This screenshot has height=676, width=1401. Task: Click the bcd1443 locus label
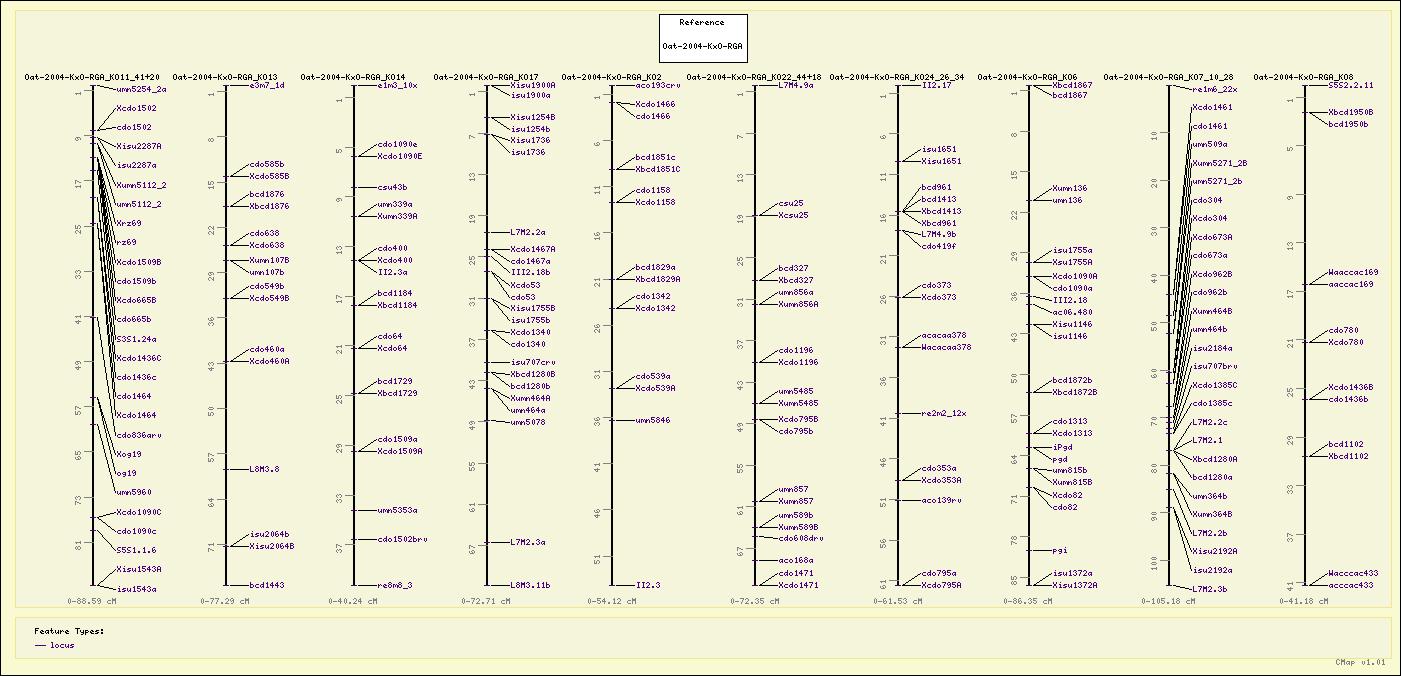coord(267,585)
